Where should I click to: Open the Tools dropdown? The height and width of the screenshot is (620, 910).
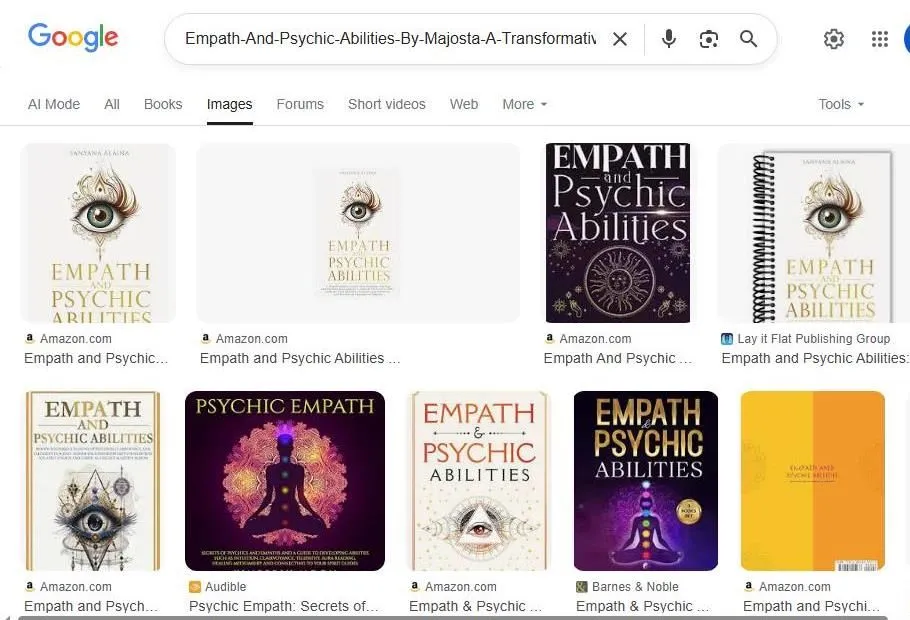click(839, 104)
